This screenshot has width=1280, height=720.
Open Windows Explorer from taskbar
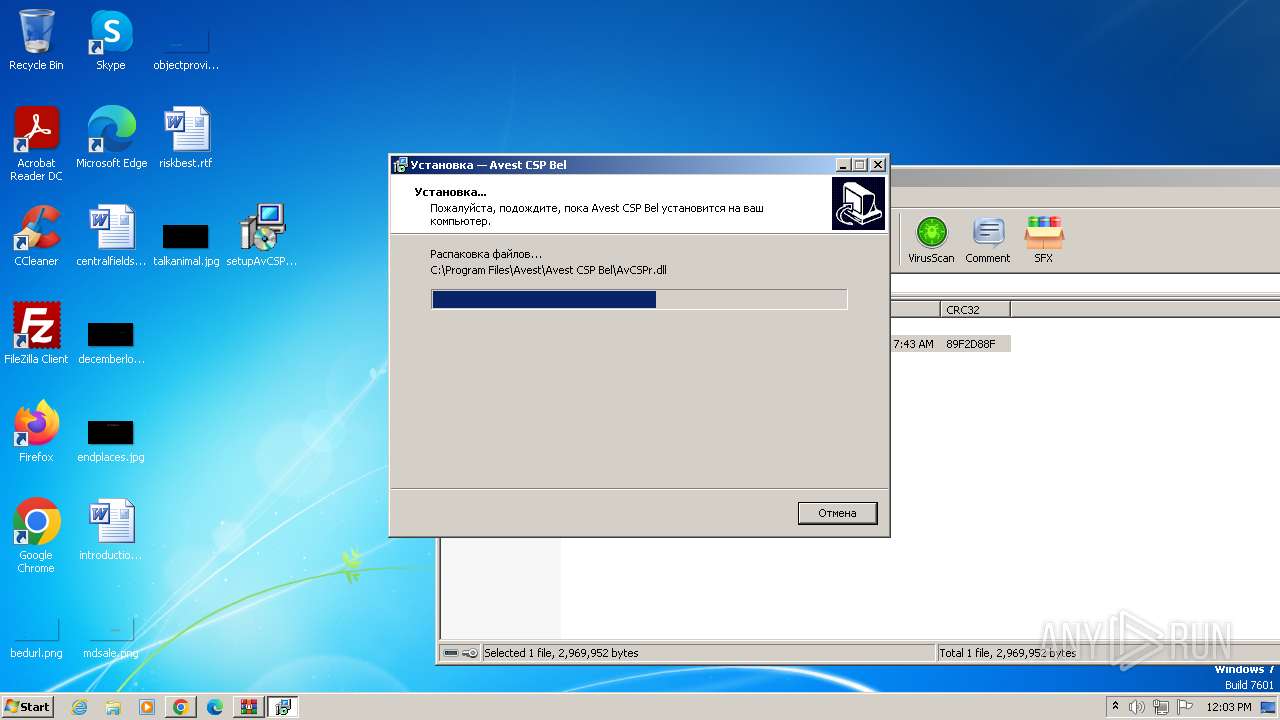coord(113,707)
